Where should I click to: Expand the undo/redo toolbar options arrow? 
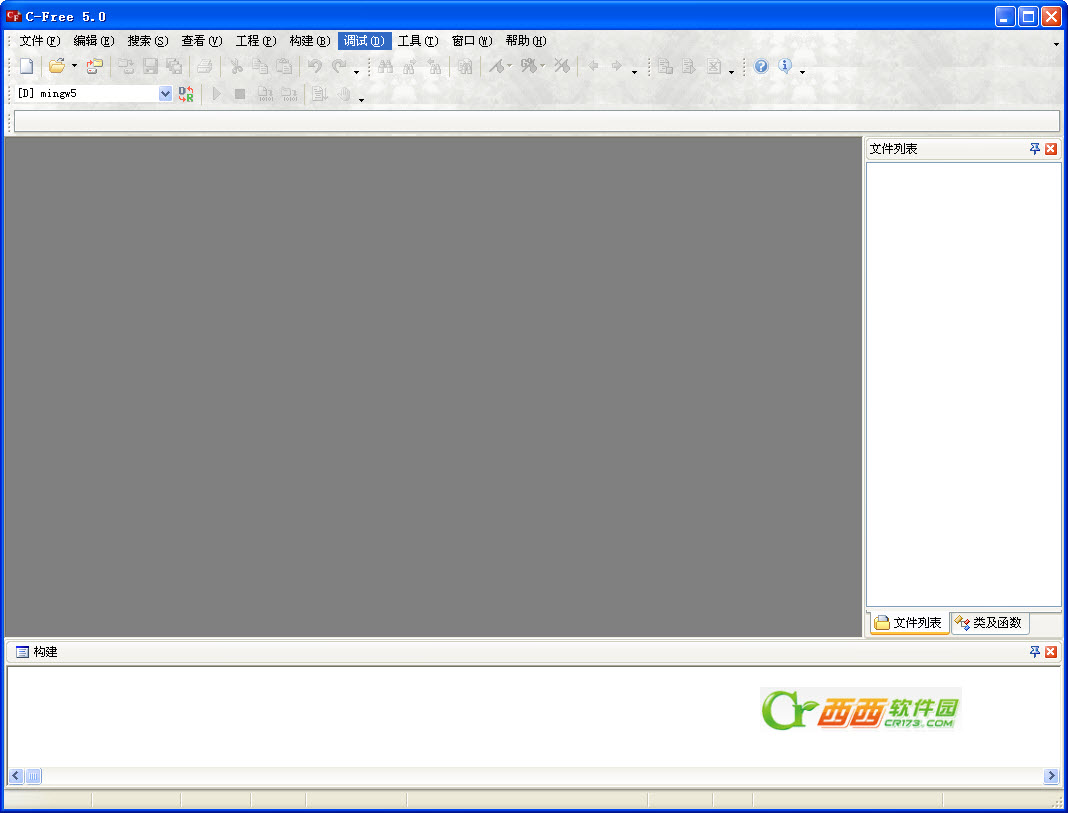pyautogui.click(x=356, y=71)
